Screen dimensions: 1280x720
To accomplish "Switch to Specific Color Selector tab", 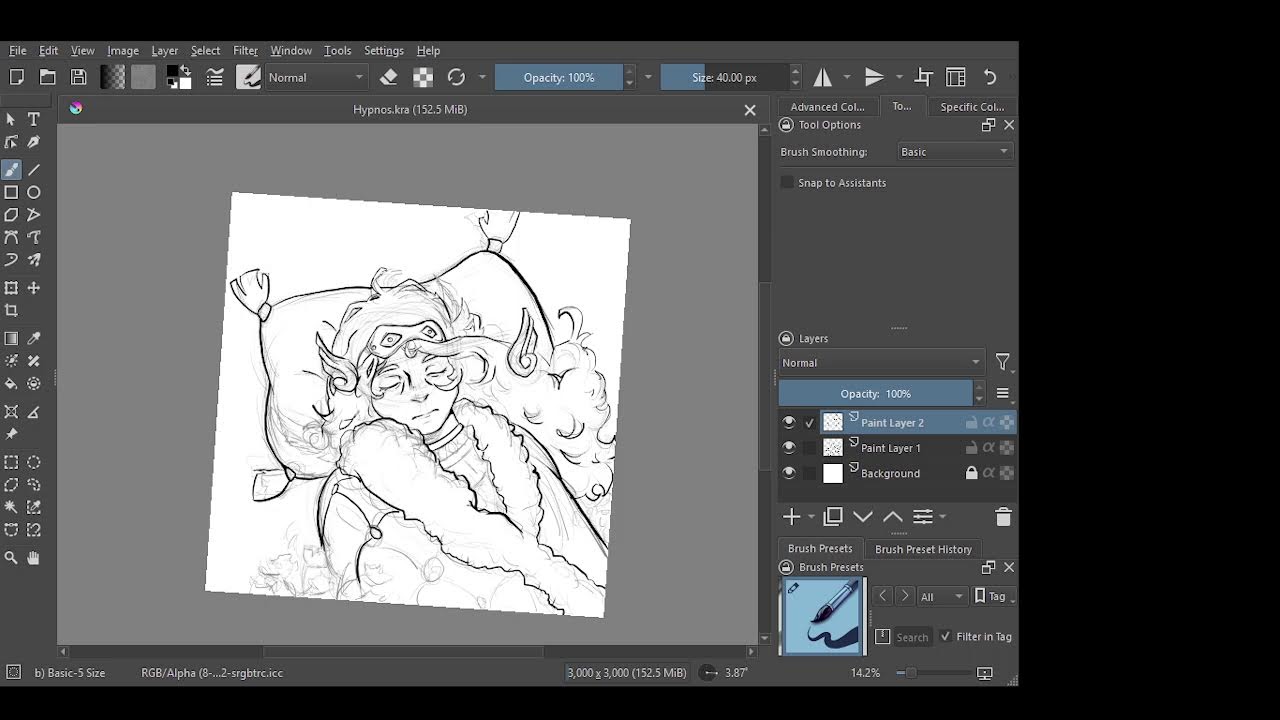I will [972, 107].
